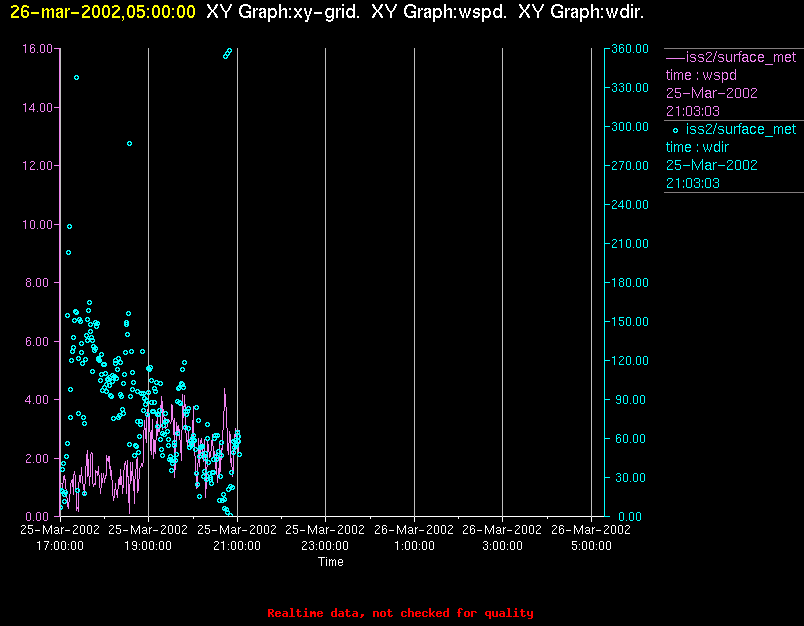Click left axis value 2.00
Screen dimensions: 804x626
(39, 458)
